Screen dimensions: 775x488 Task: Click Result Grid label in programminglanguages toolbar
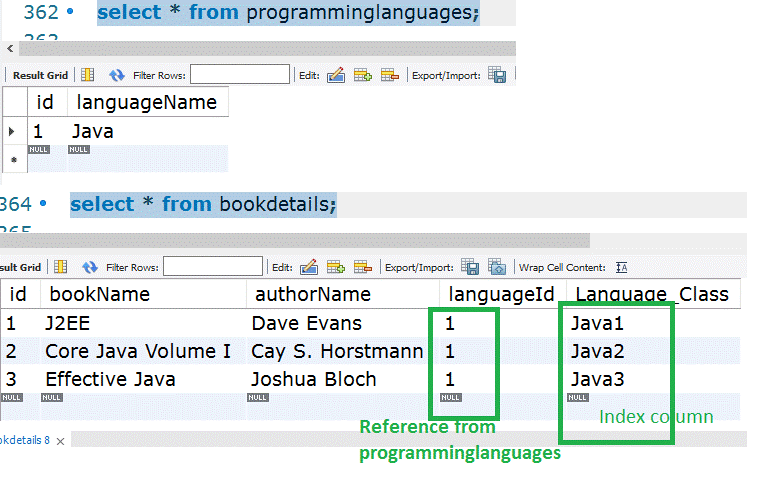(40, 75)
